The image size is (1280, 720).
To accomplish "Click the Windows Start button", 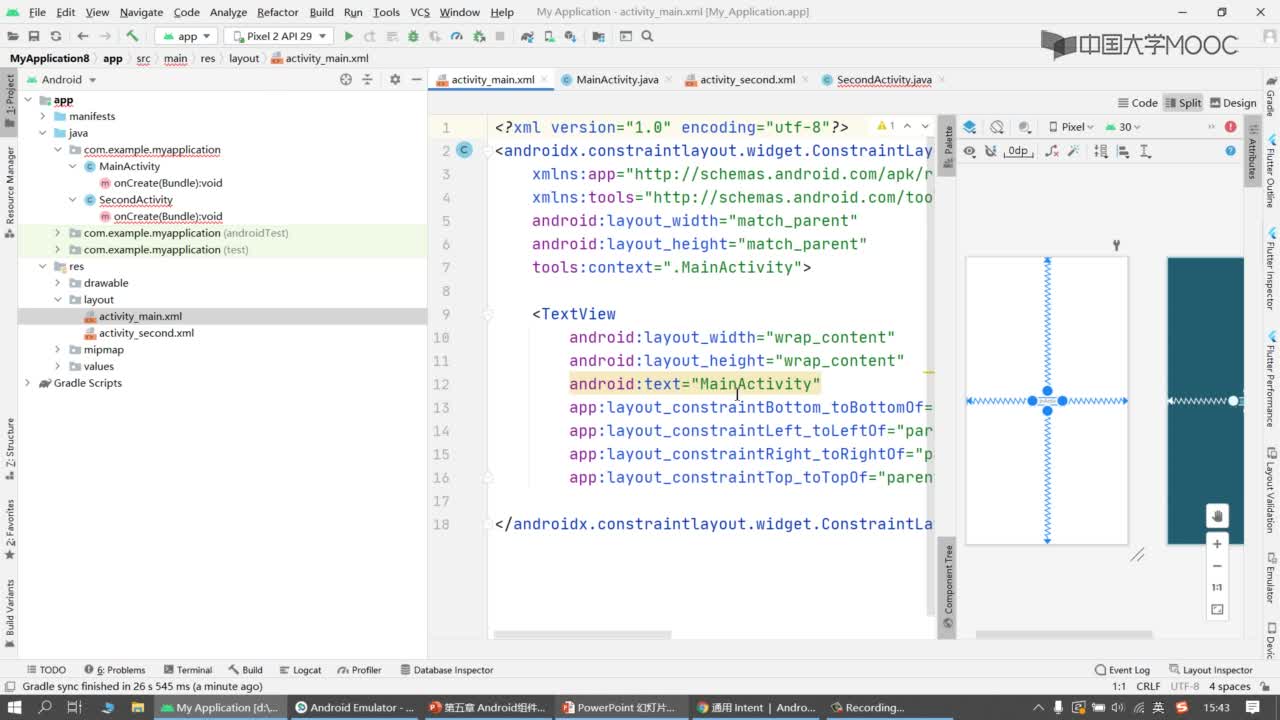I will click(x=15, y=707).
